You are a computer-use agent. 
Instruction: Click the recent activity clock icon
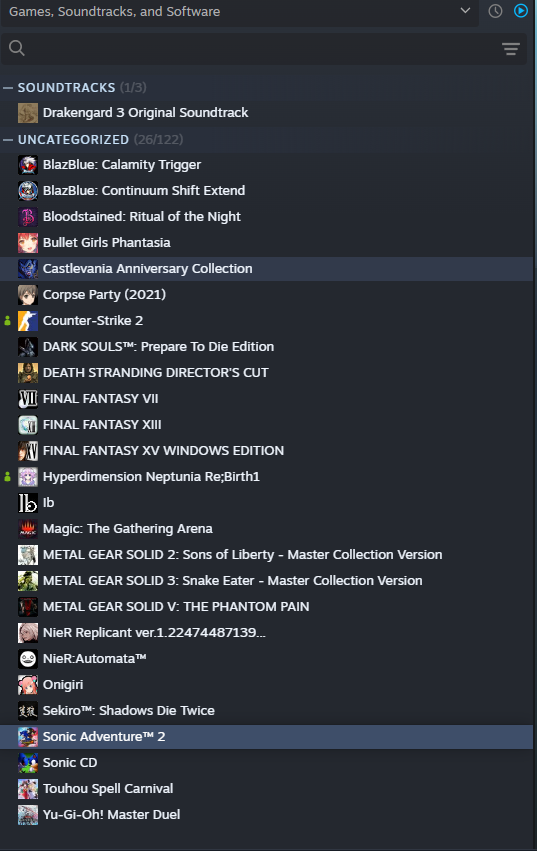click(495, 11)
